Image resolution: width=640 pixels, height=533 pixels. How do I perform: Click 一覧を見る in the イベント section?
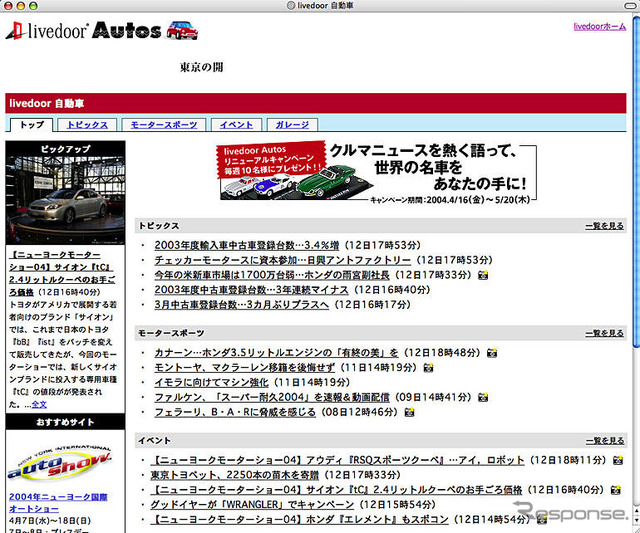(605, 441)
